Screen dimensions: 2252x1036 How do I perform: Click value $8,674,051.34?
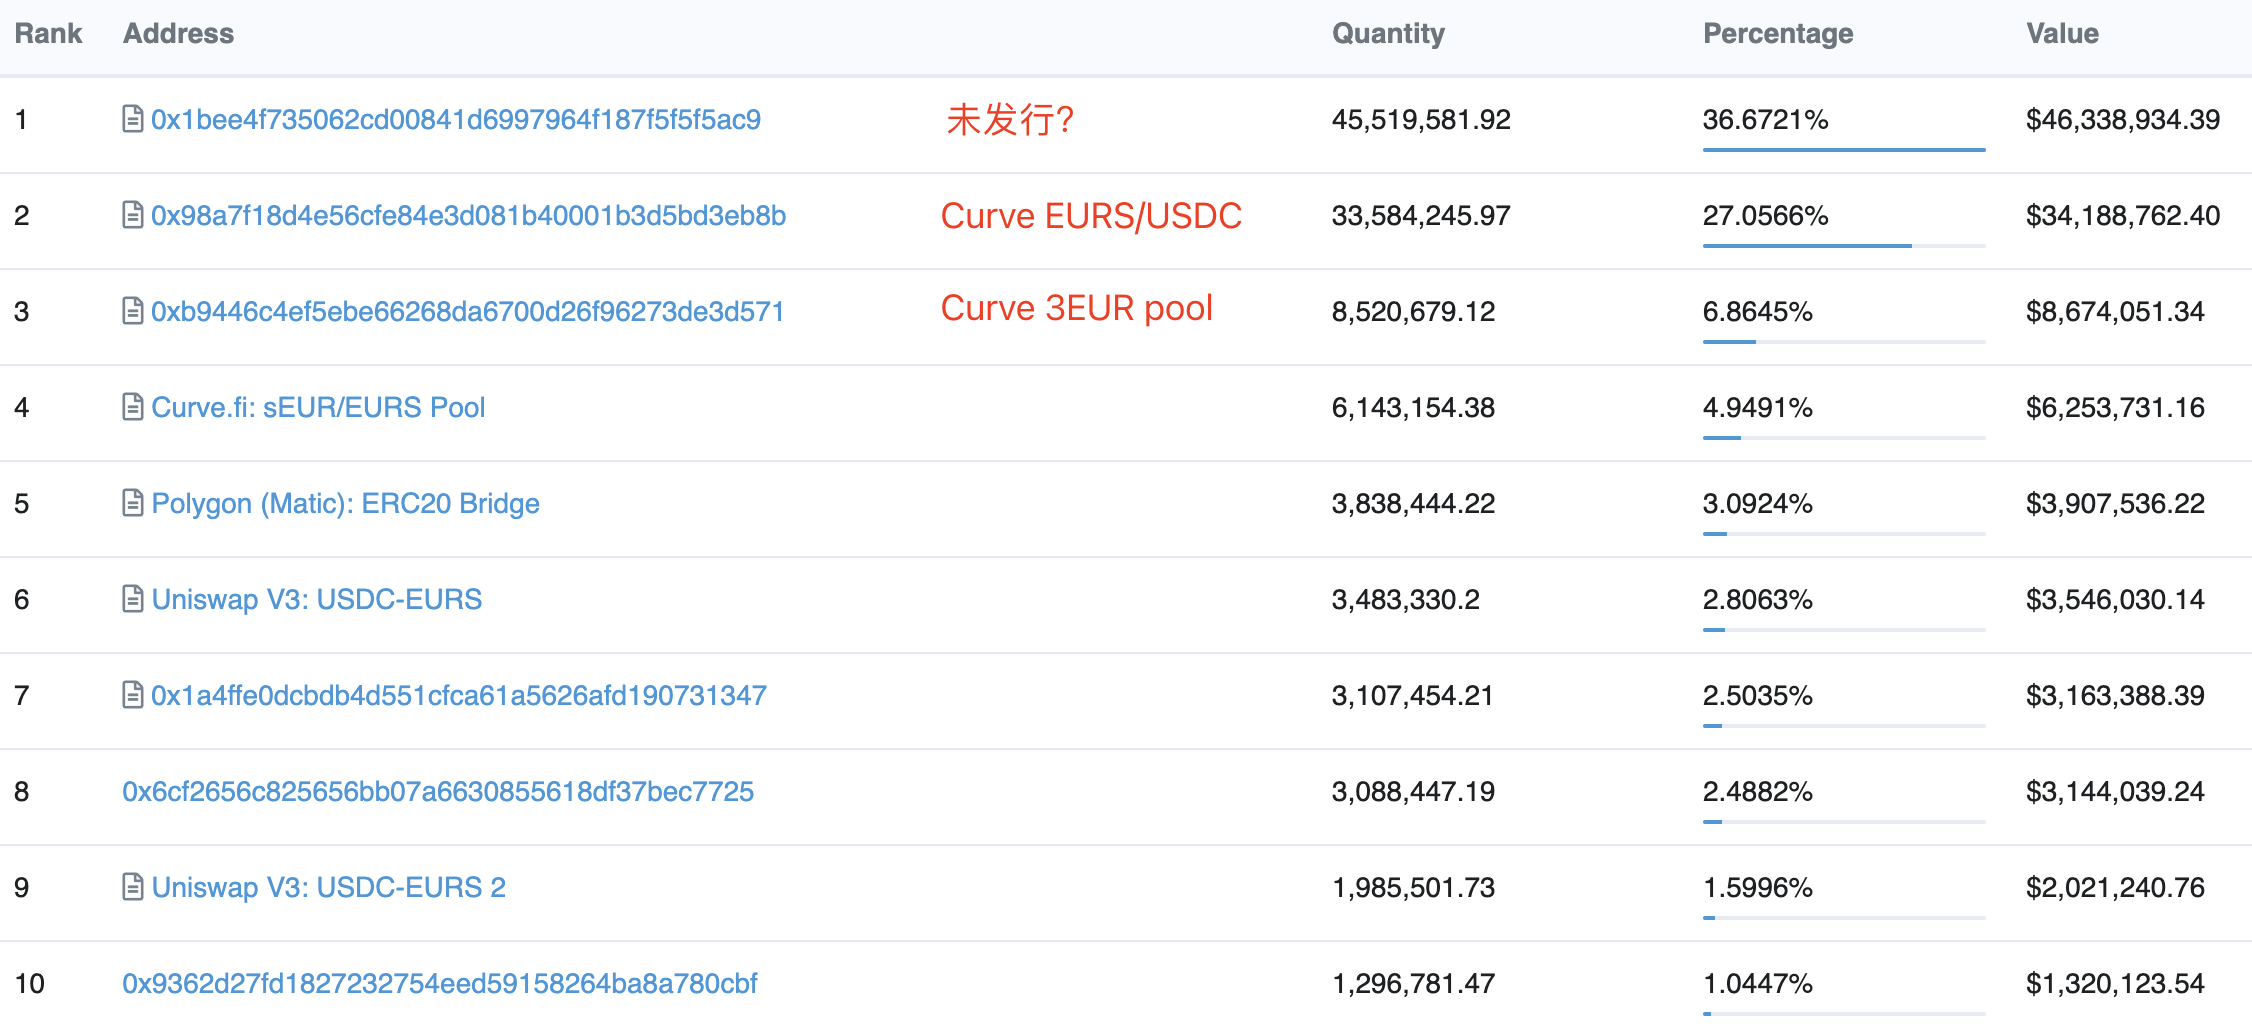(2115, 312)
